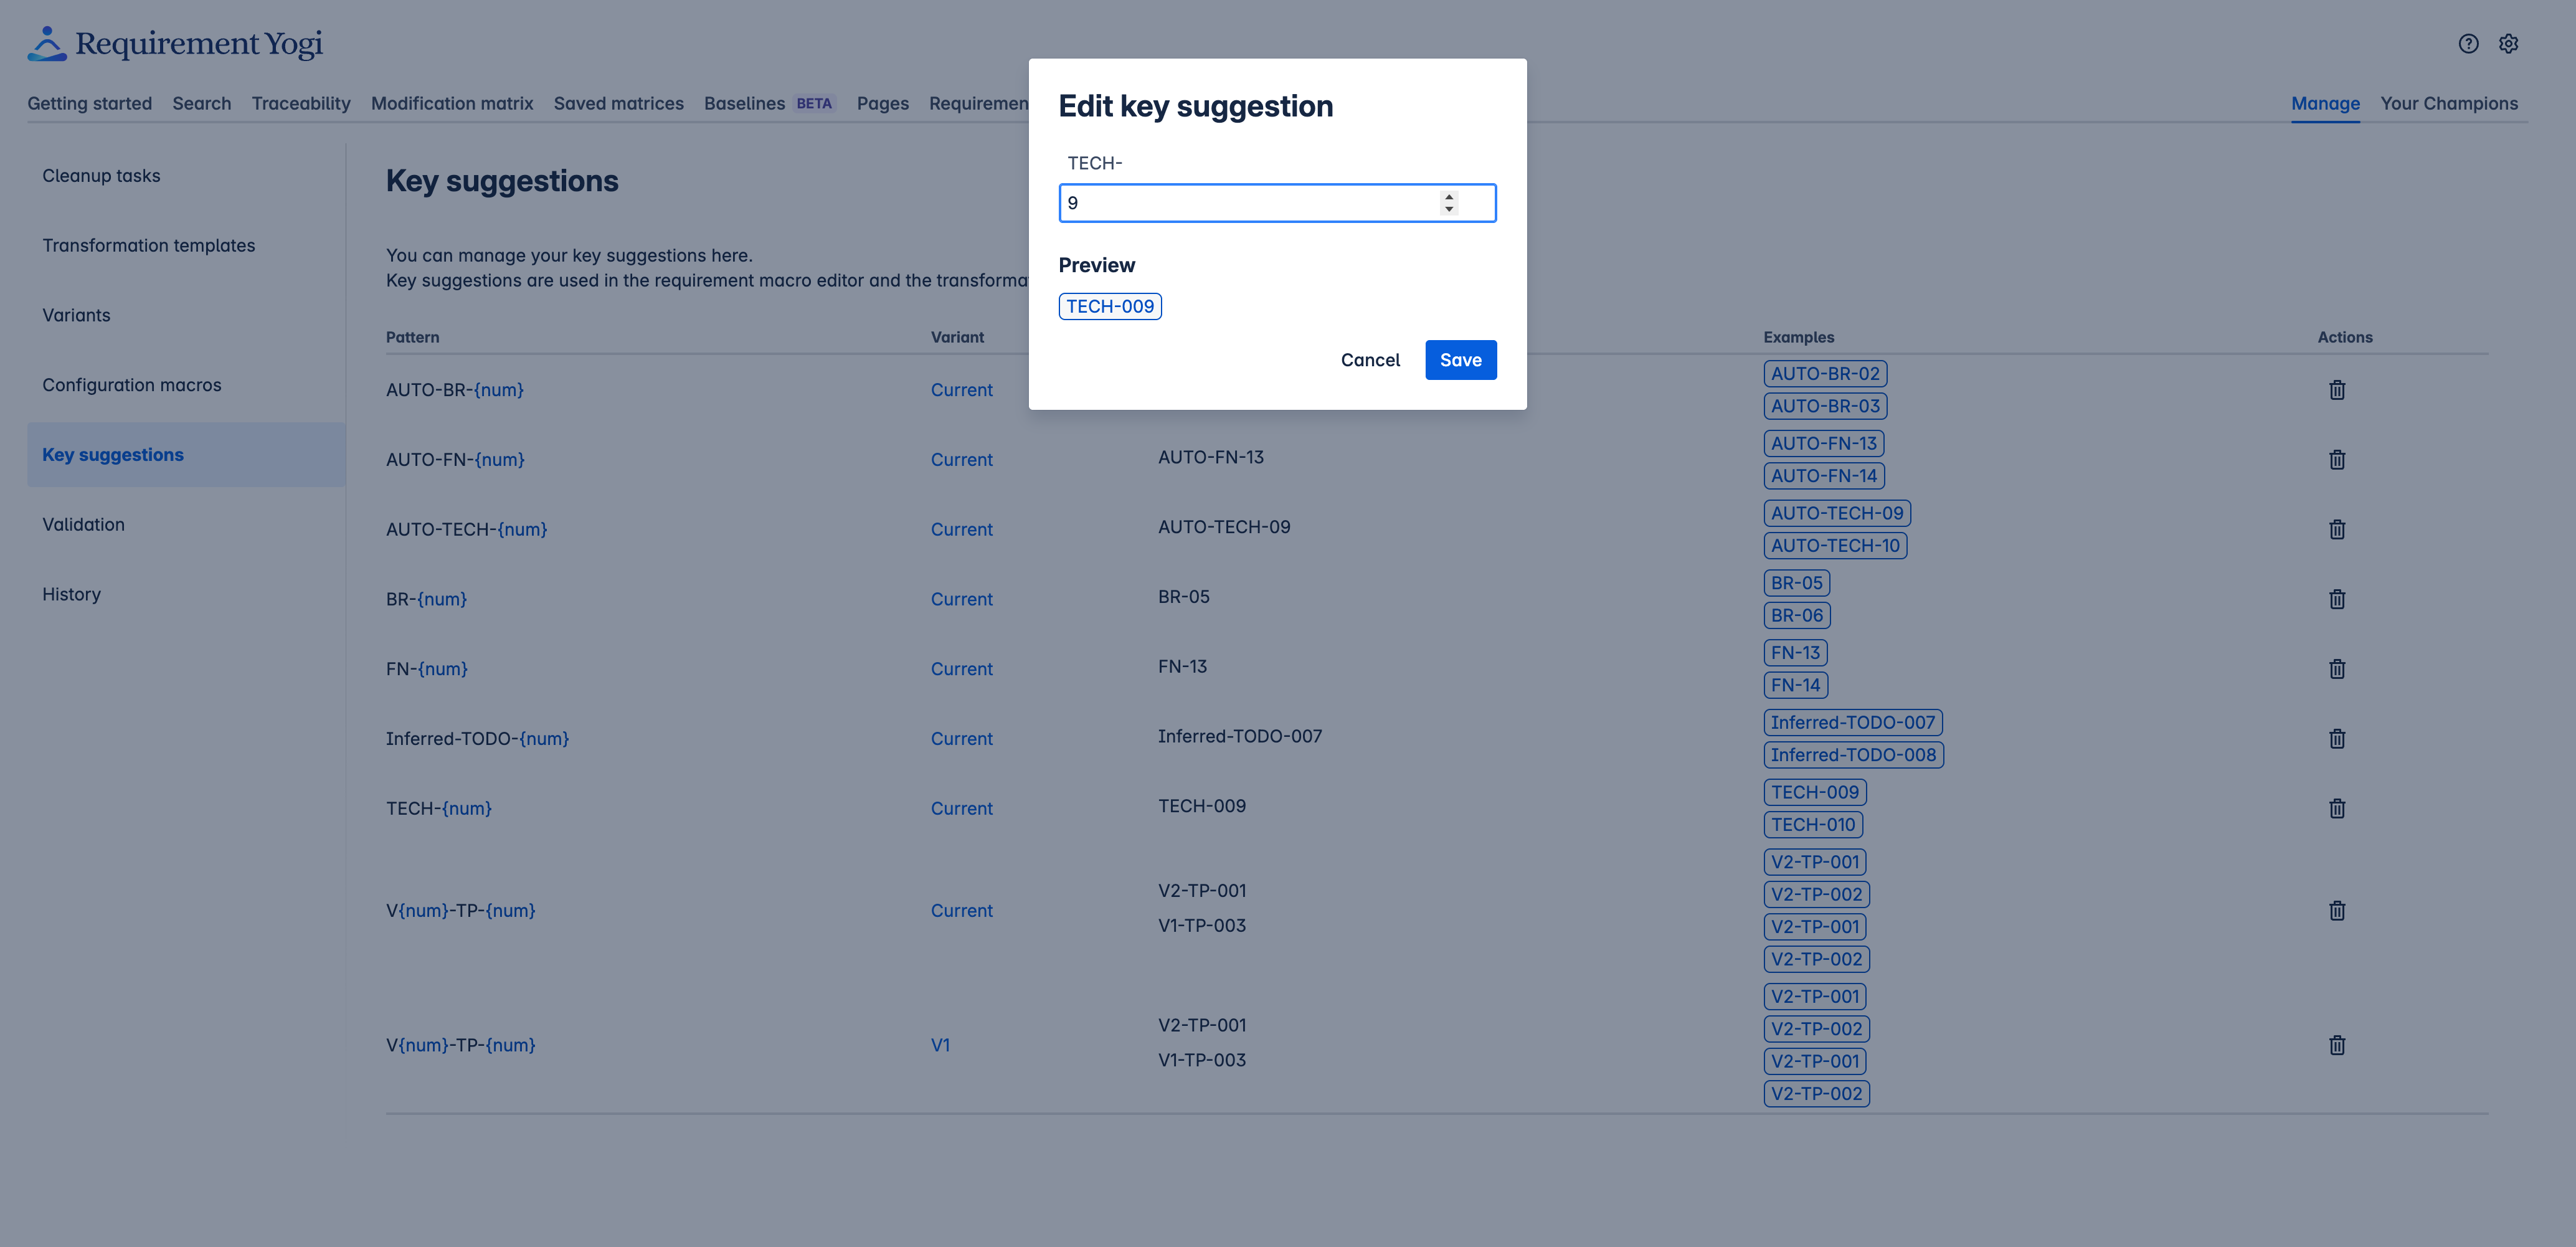
Task: Click trash icon for AUTO-FN-{num} row
Action: [x=2336, y=460]
